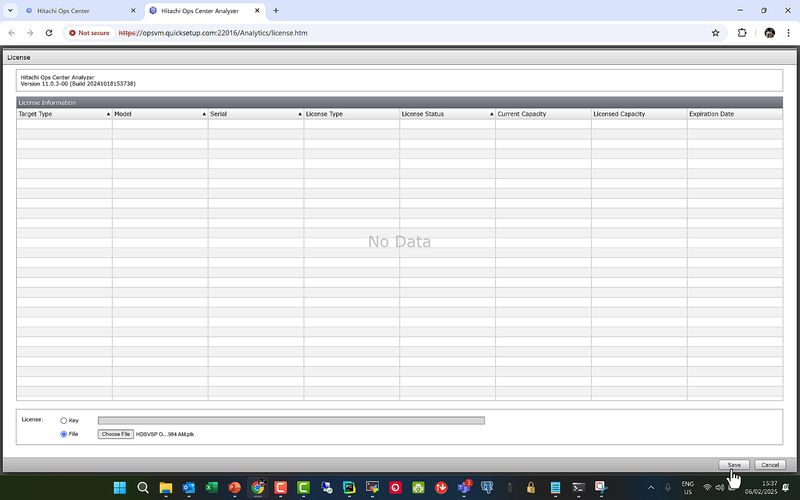Click the License Type column header

[x=352, y=114]
